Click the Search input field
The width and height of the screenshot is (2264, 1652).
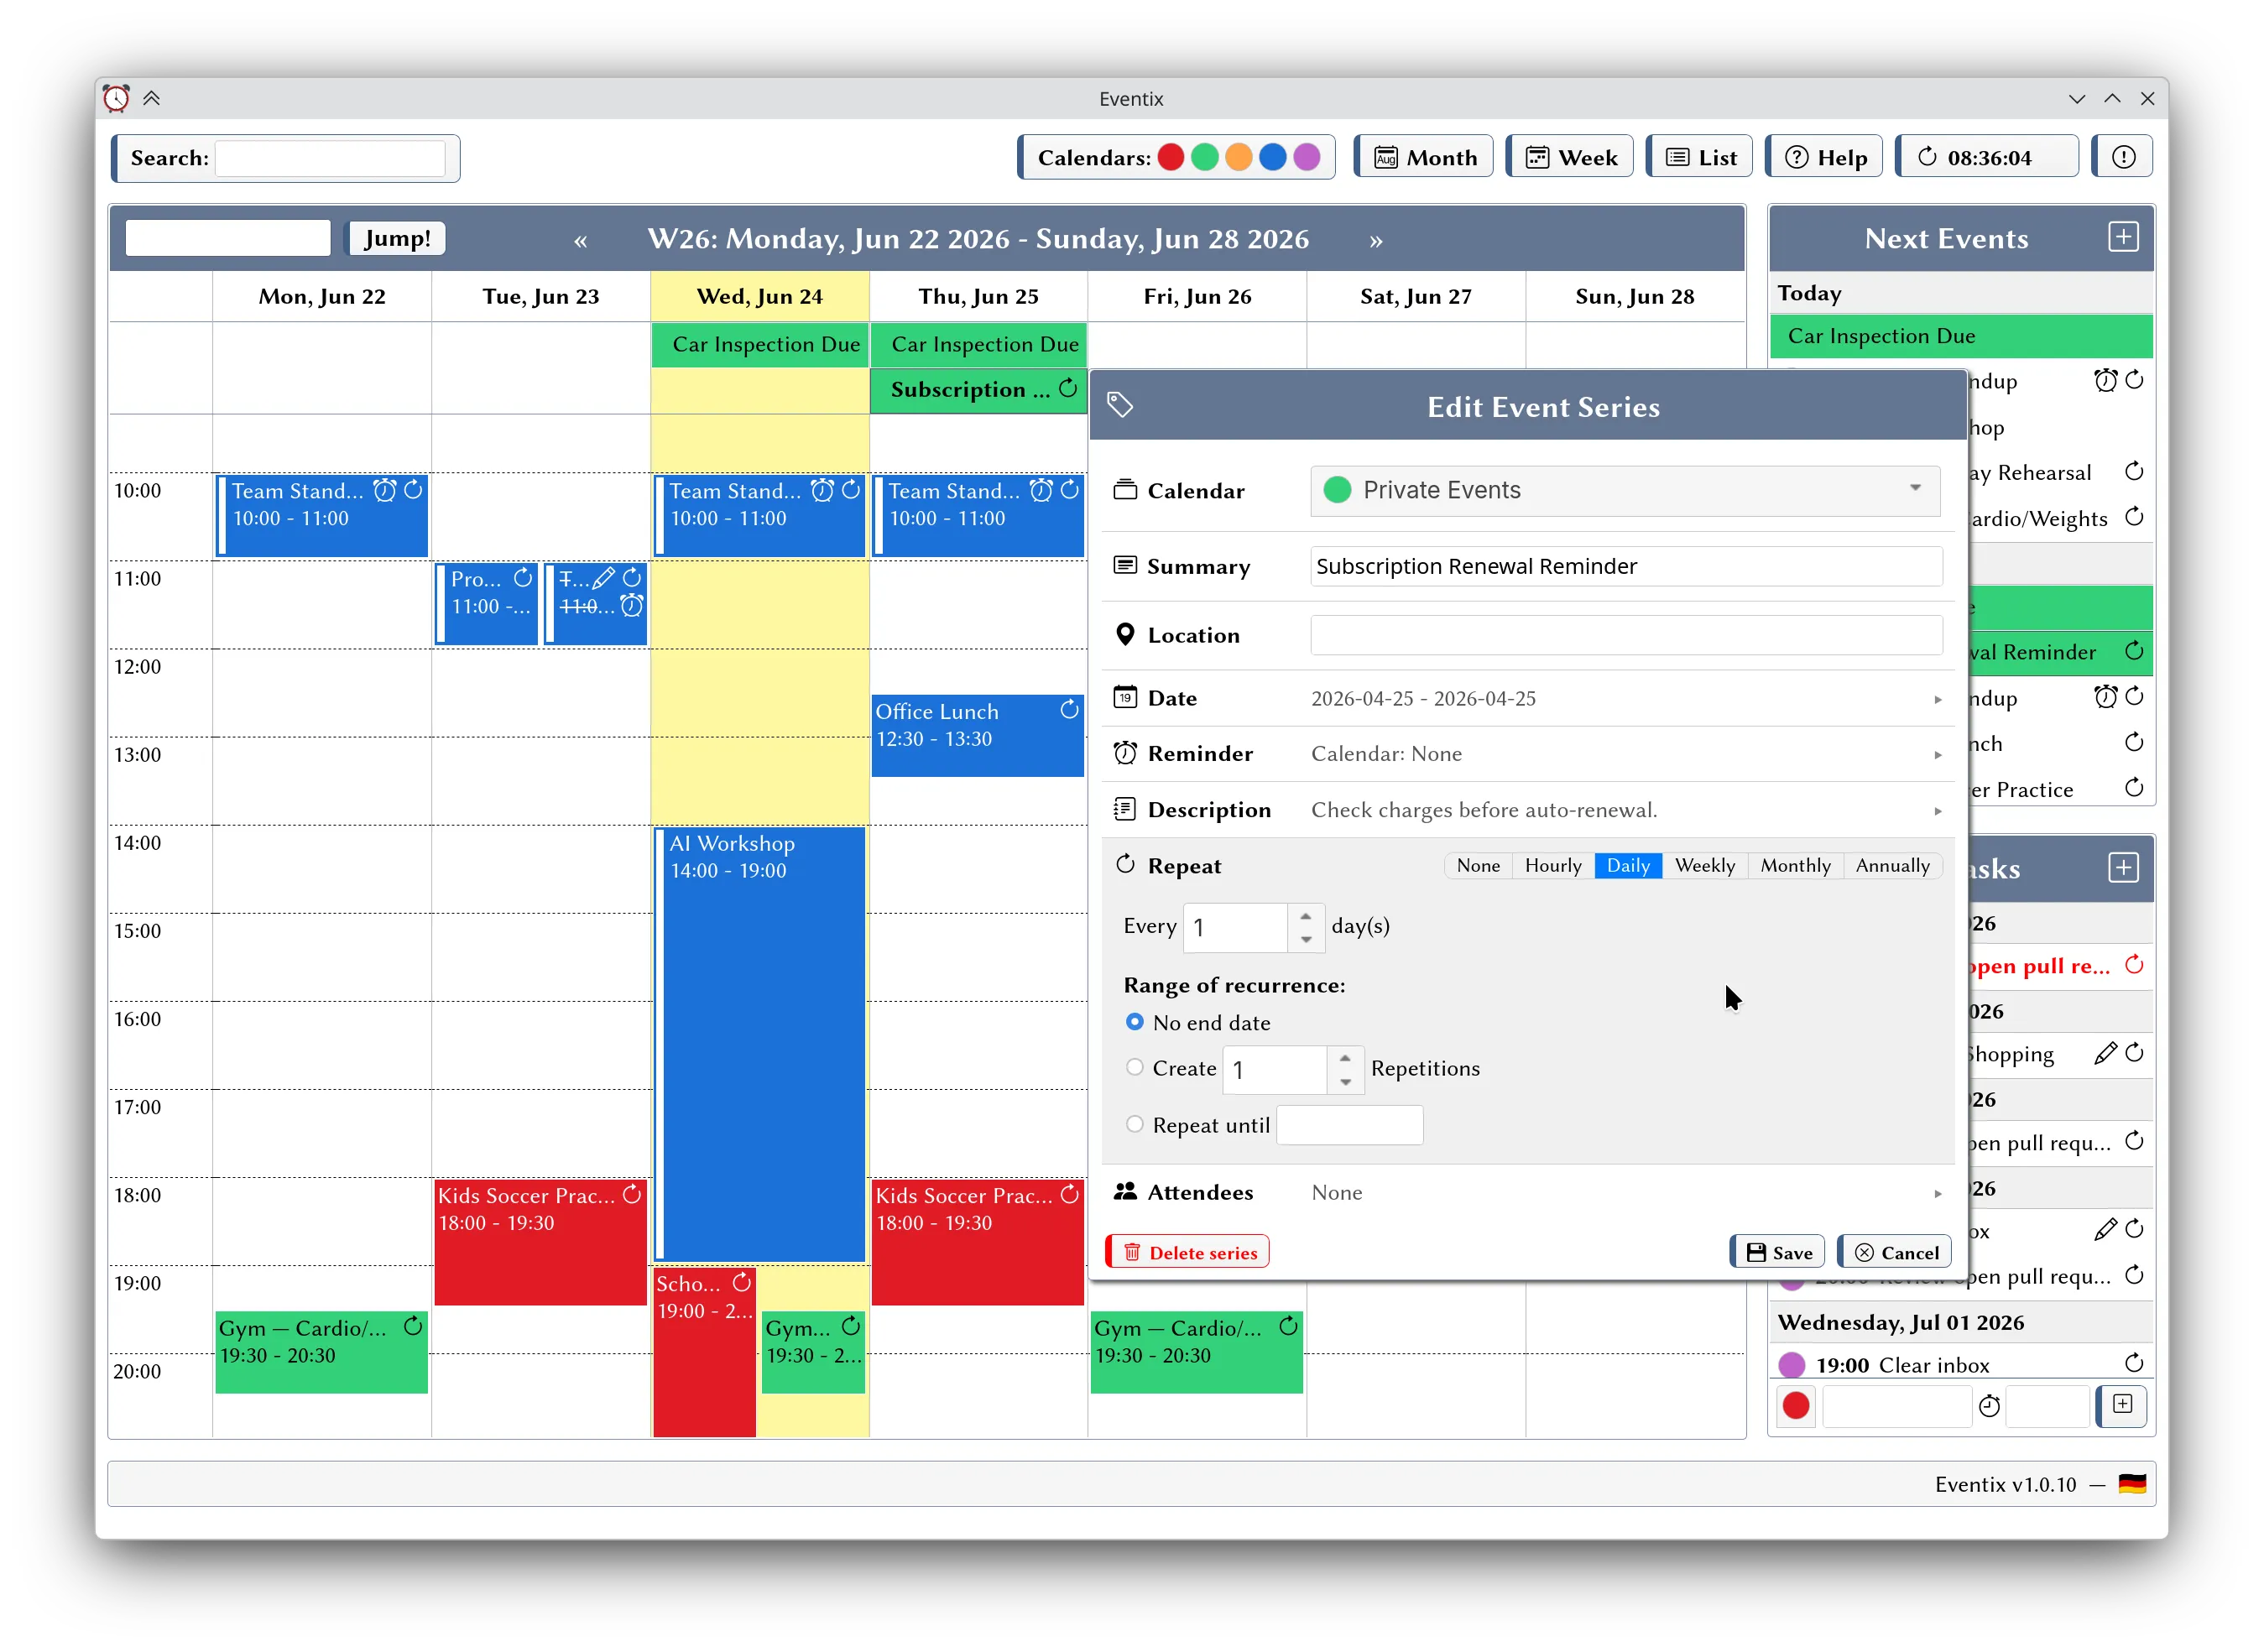pyautogui.click(x=330, y=158)
